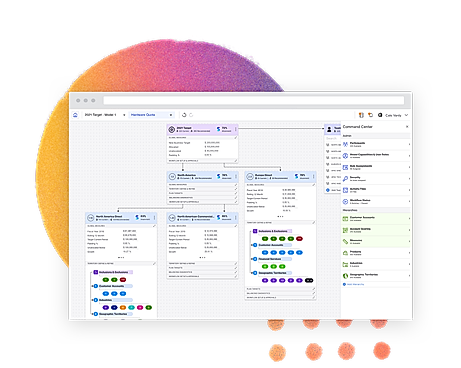Open the 2021 Target model dropdown
The height and width of the screenshot is (368, 461).
click(x=105, y=115)
